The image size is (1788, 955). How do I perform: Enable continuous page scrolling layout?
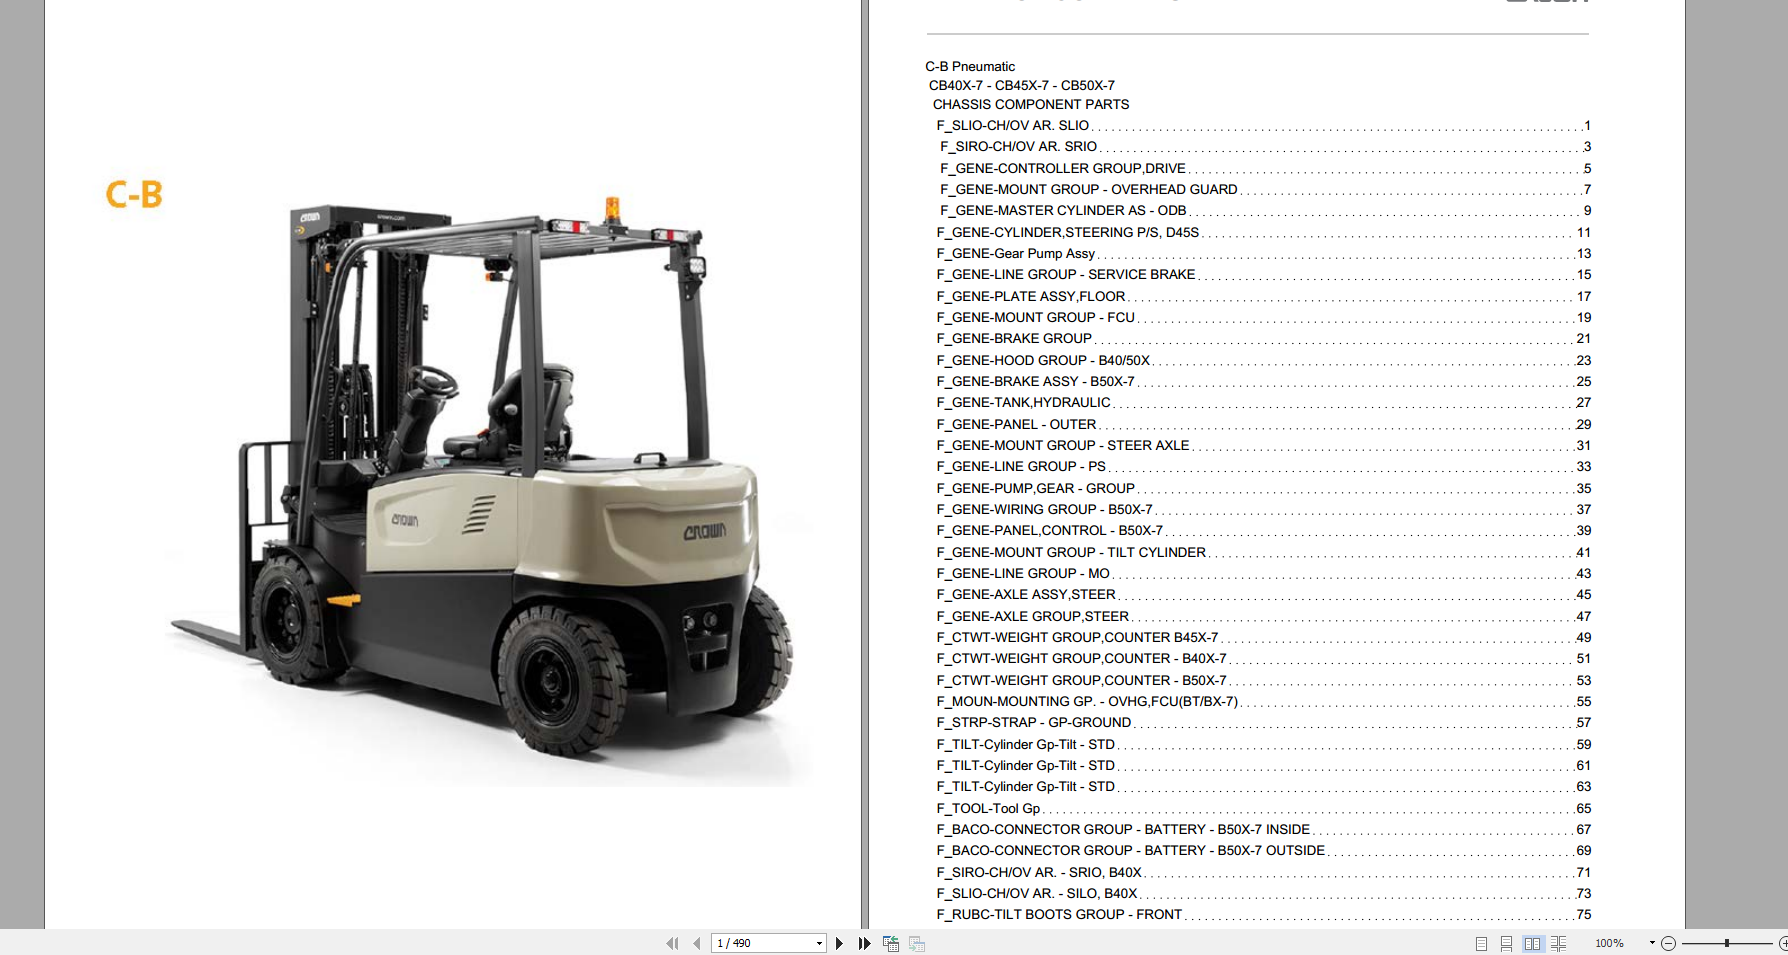(x=1506, y=943)
